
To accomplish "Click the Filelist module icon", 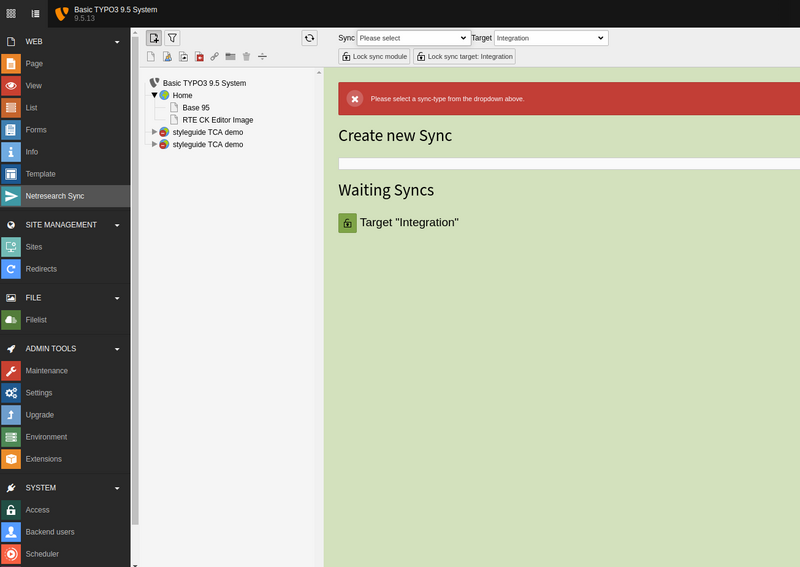I will point(11,319).
